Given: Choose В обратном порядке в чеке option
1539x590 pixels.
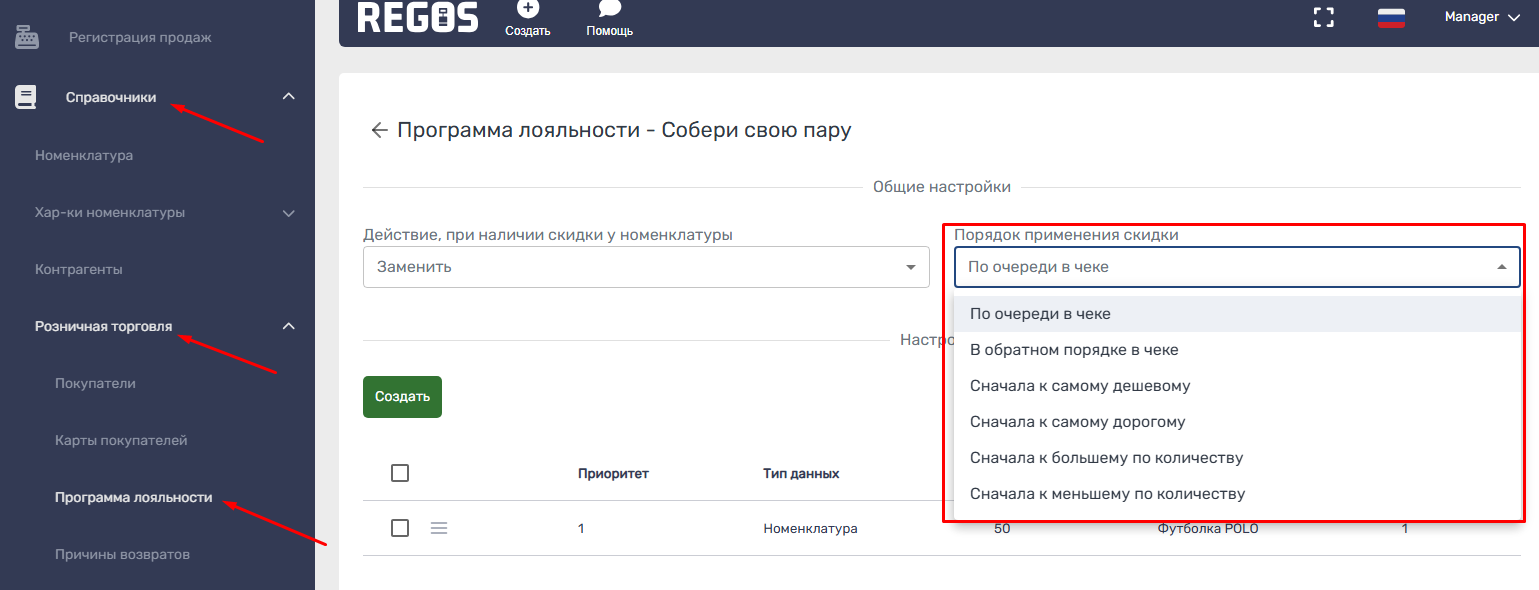Looking at the screenshot, I should (x=1074, y=350).
